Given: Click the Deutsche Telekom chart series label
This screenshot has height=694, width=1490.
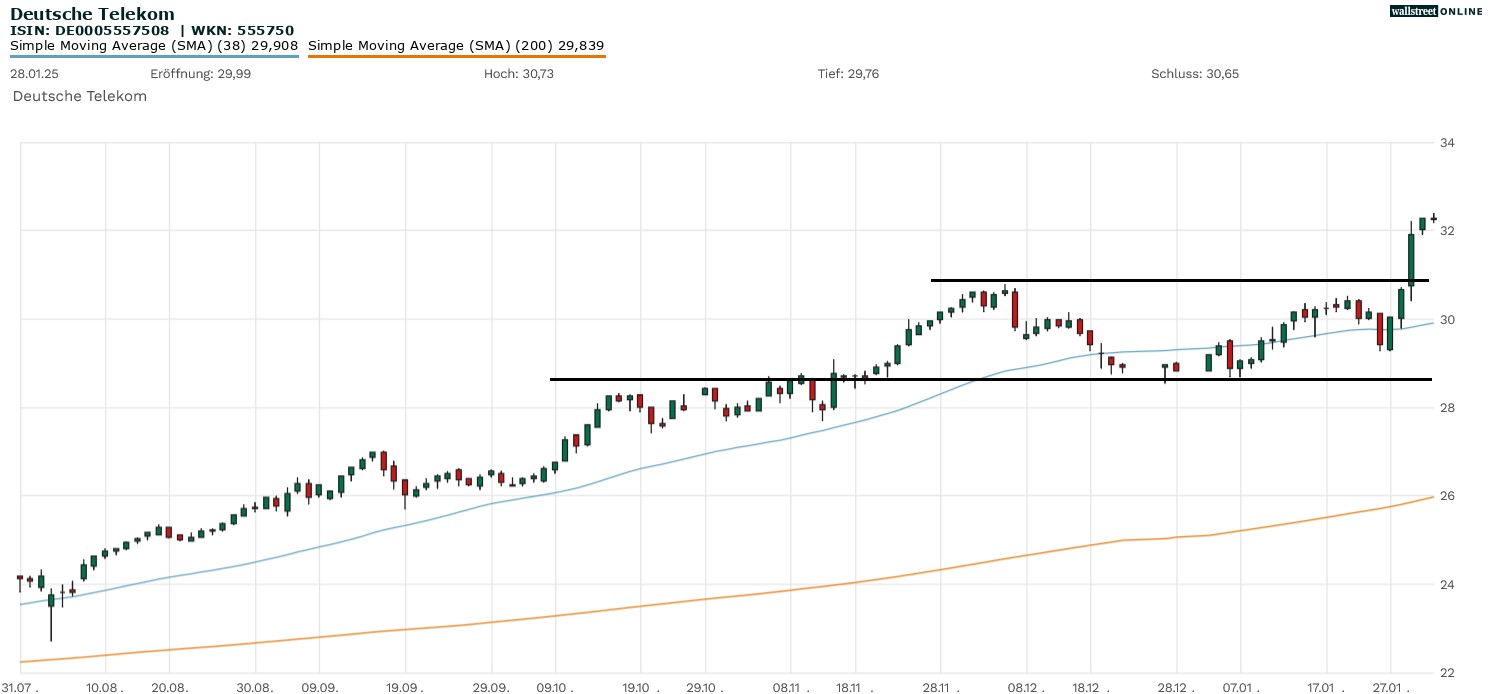Looking at the screenshot, I should coord(80,96).
